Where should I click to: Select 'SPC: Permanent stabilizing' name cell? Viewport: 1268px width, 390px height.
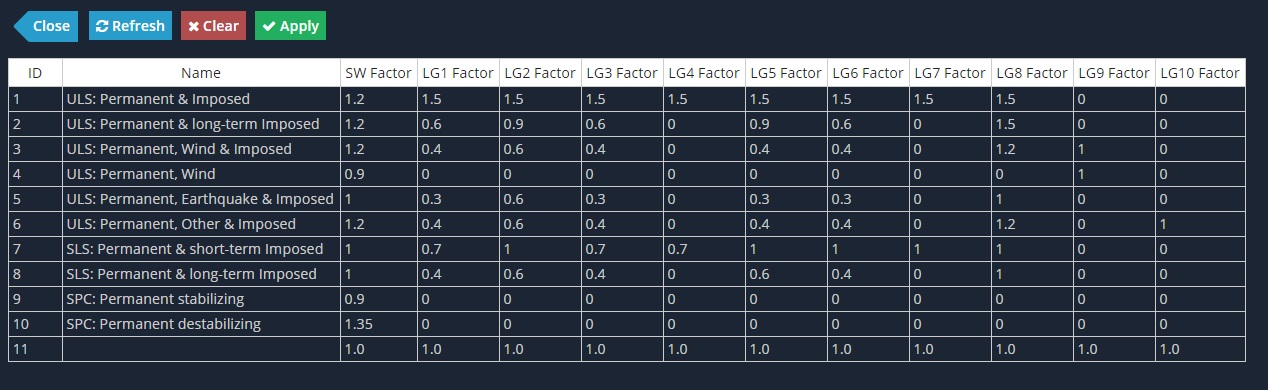tap(201, 299)
